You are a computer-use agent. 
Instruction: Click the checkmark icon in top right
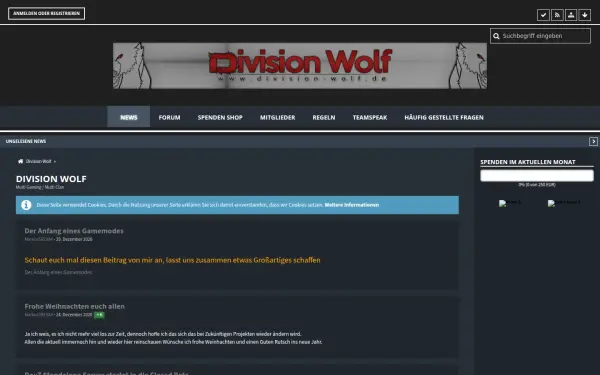(x=543, y=15)
